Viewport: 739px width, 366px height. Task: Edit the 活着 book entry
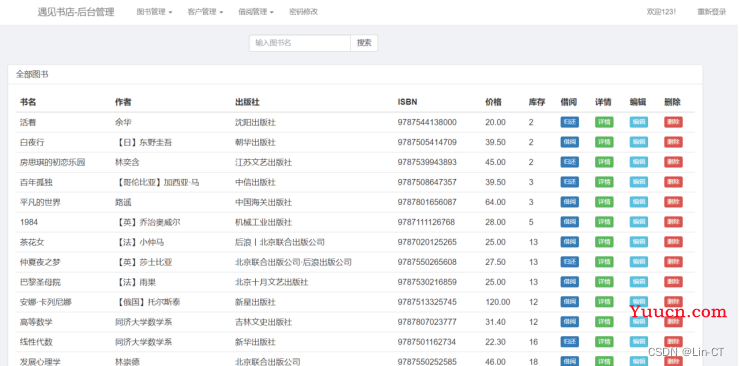[639, 122]
